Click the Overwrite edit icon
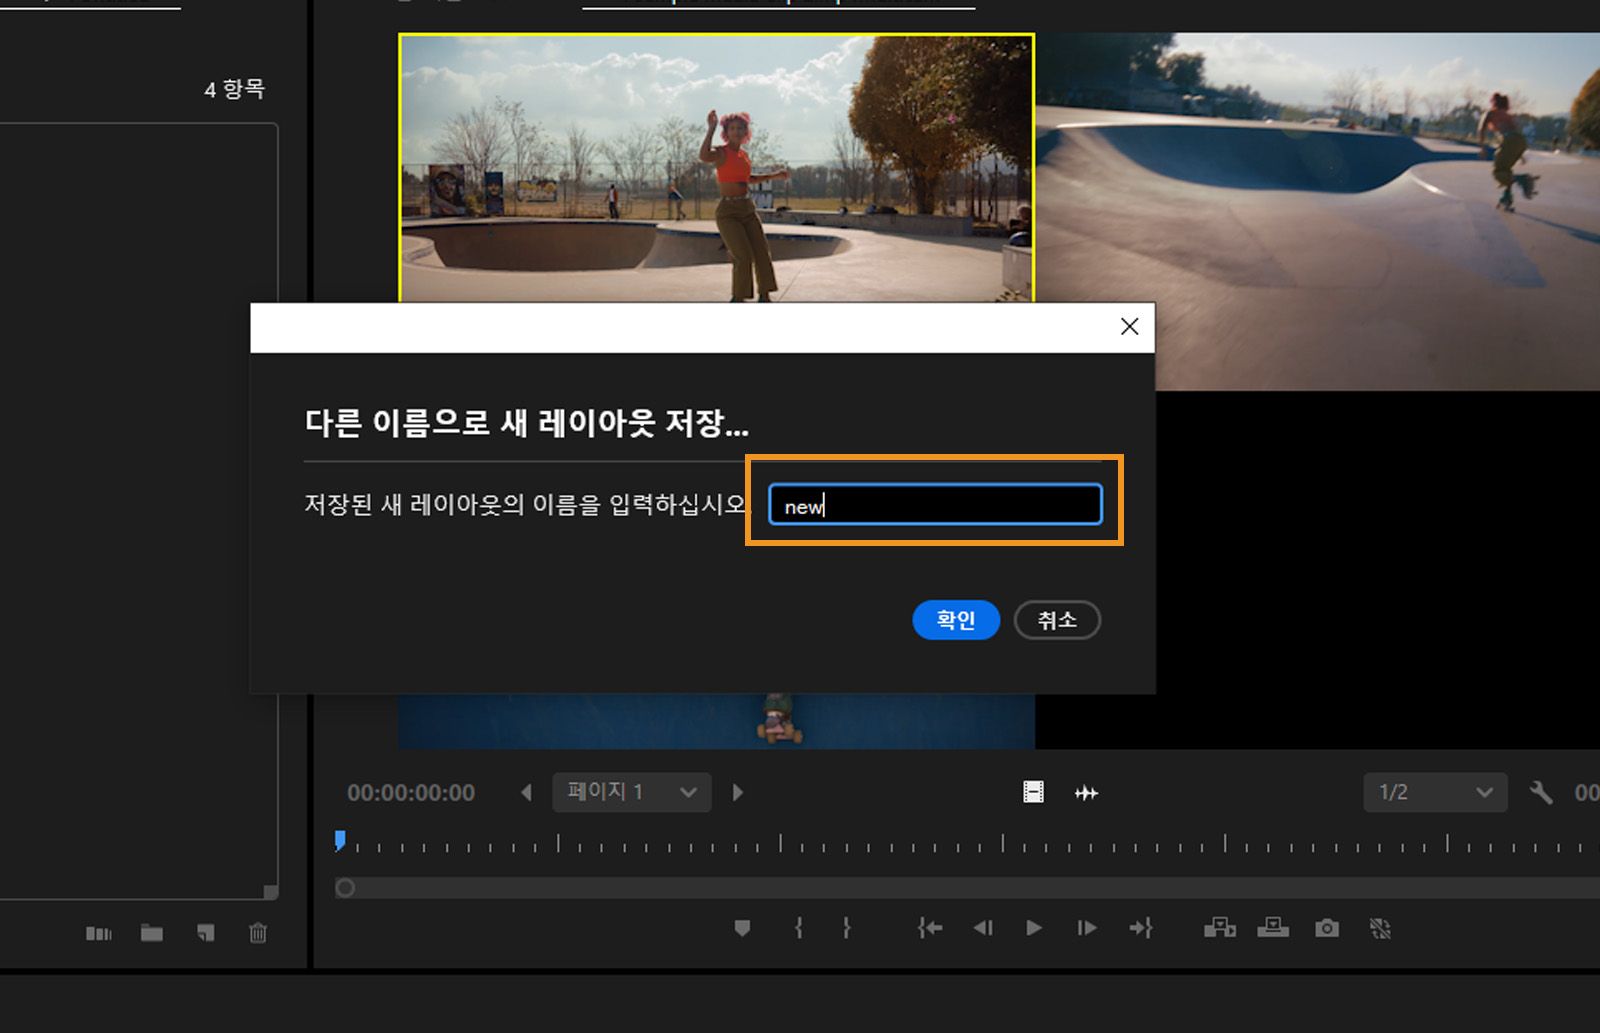 1274,928
